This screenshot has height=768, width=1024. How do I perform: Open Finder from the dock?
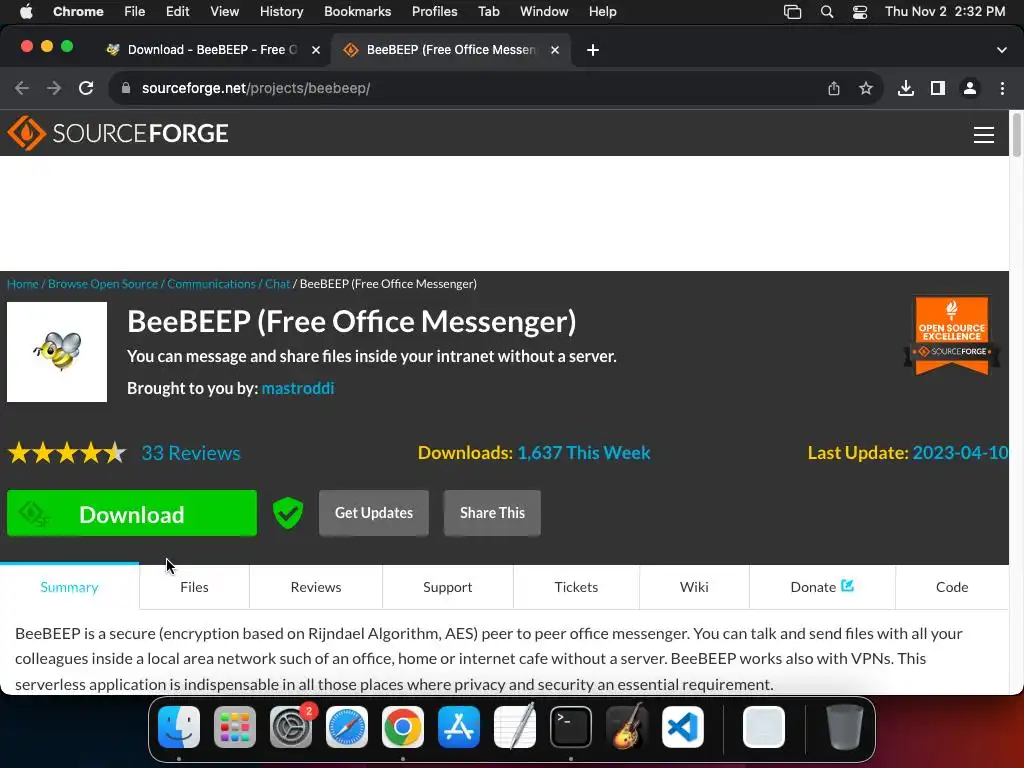pyautogui.click(x=179, y=727)
